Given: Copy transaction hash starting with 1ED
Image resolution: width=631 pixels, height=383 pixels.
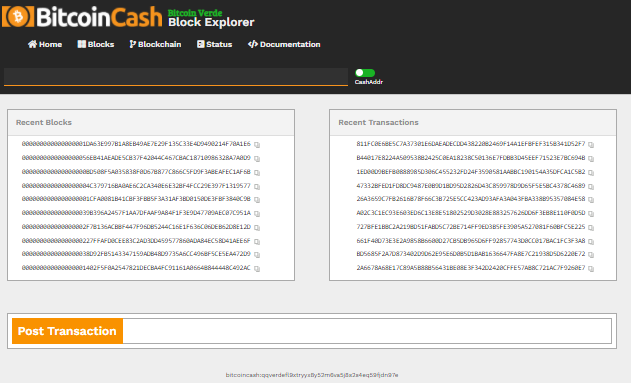Looking at the screenshot, I should tap(591, 173).
